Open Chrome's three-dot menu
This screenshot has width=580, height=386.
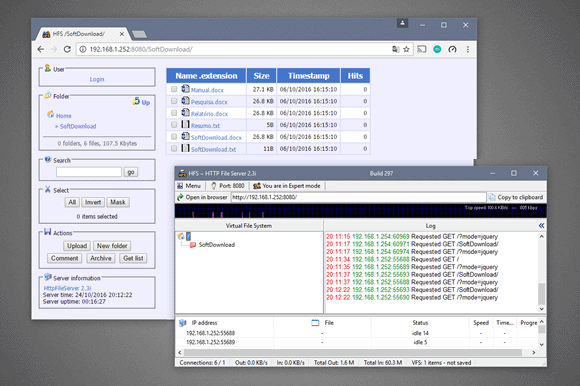tap(468, 49)
